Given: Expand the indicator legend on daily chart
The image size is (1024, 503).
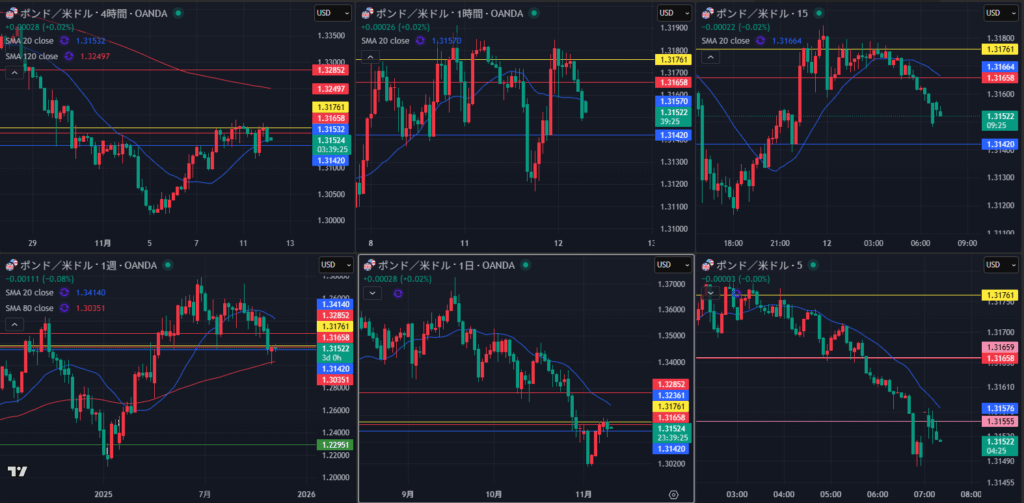Looking at the screenshot, I should [372, 294].
